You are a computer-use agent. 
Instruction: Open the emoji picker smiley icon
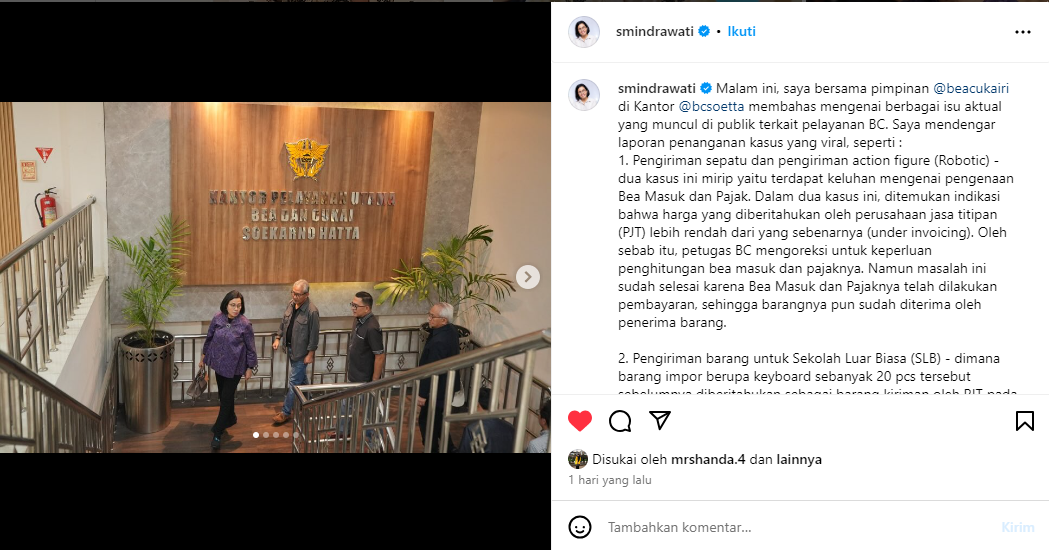[580, 527]
